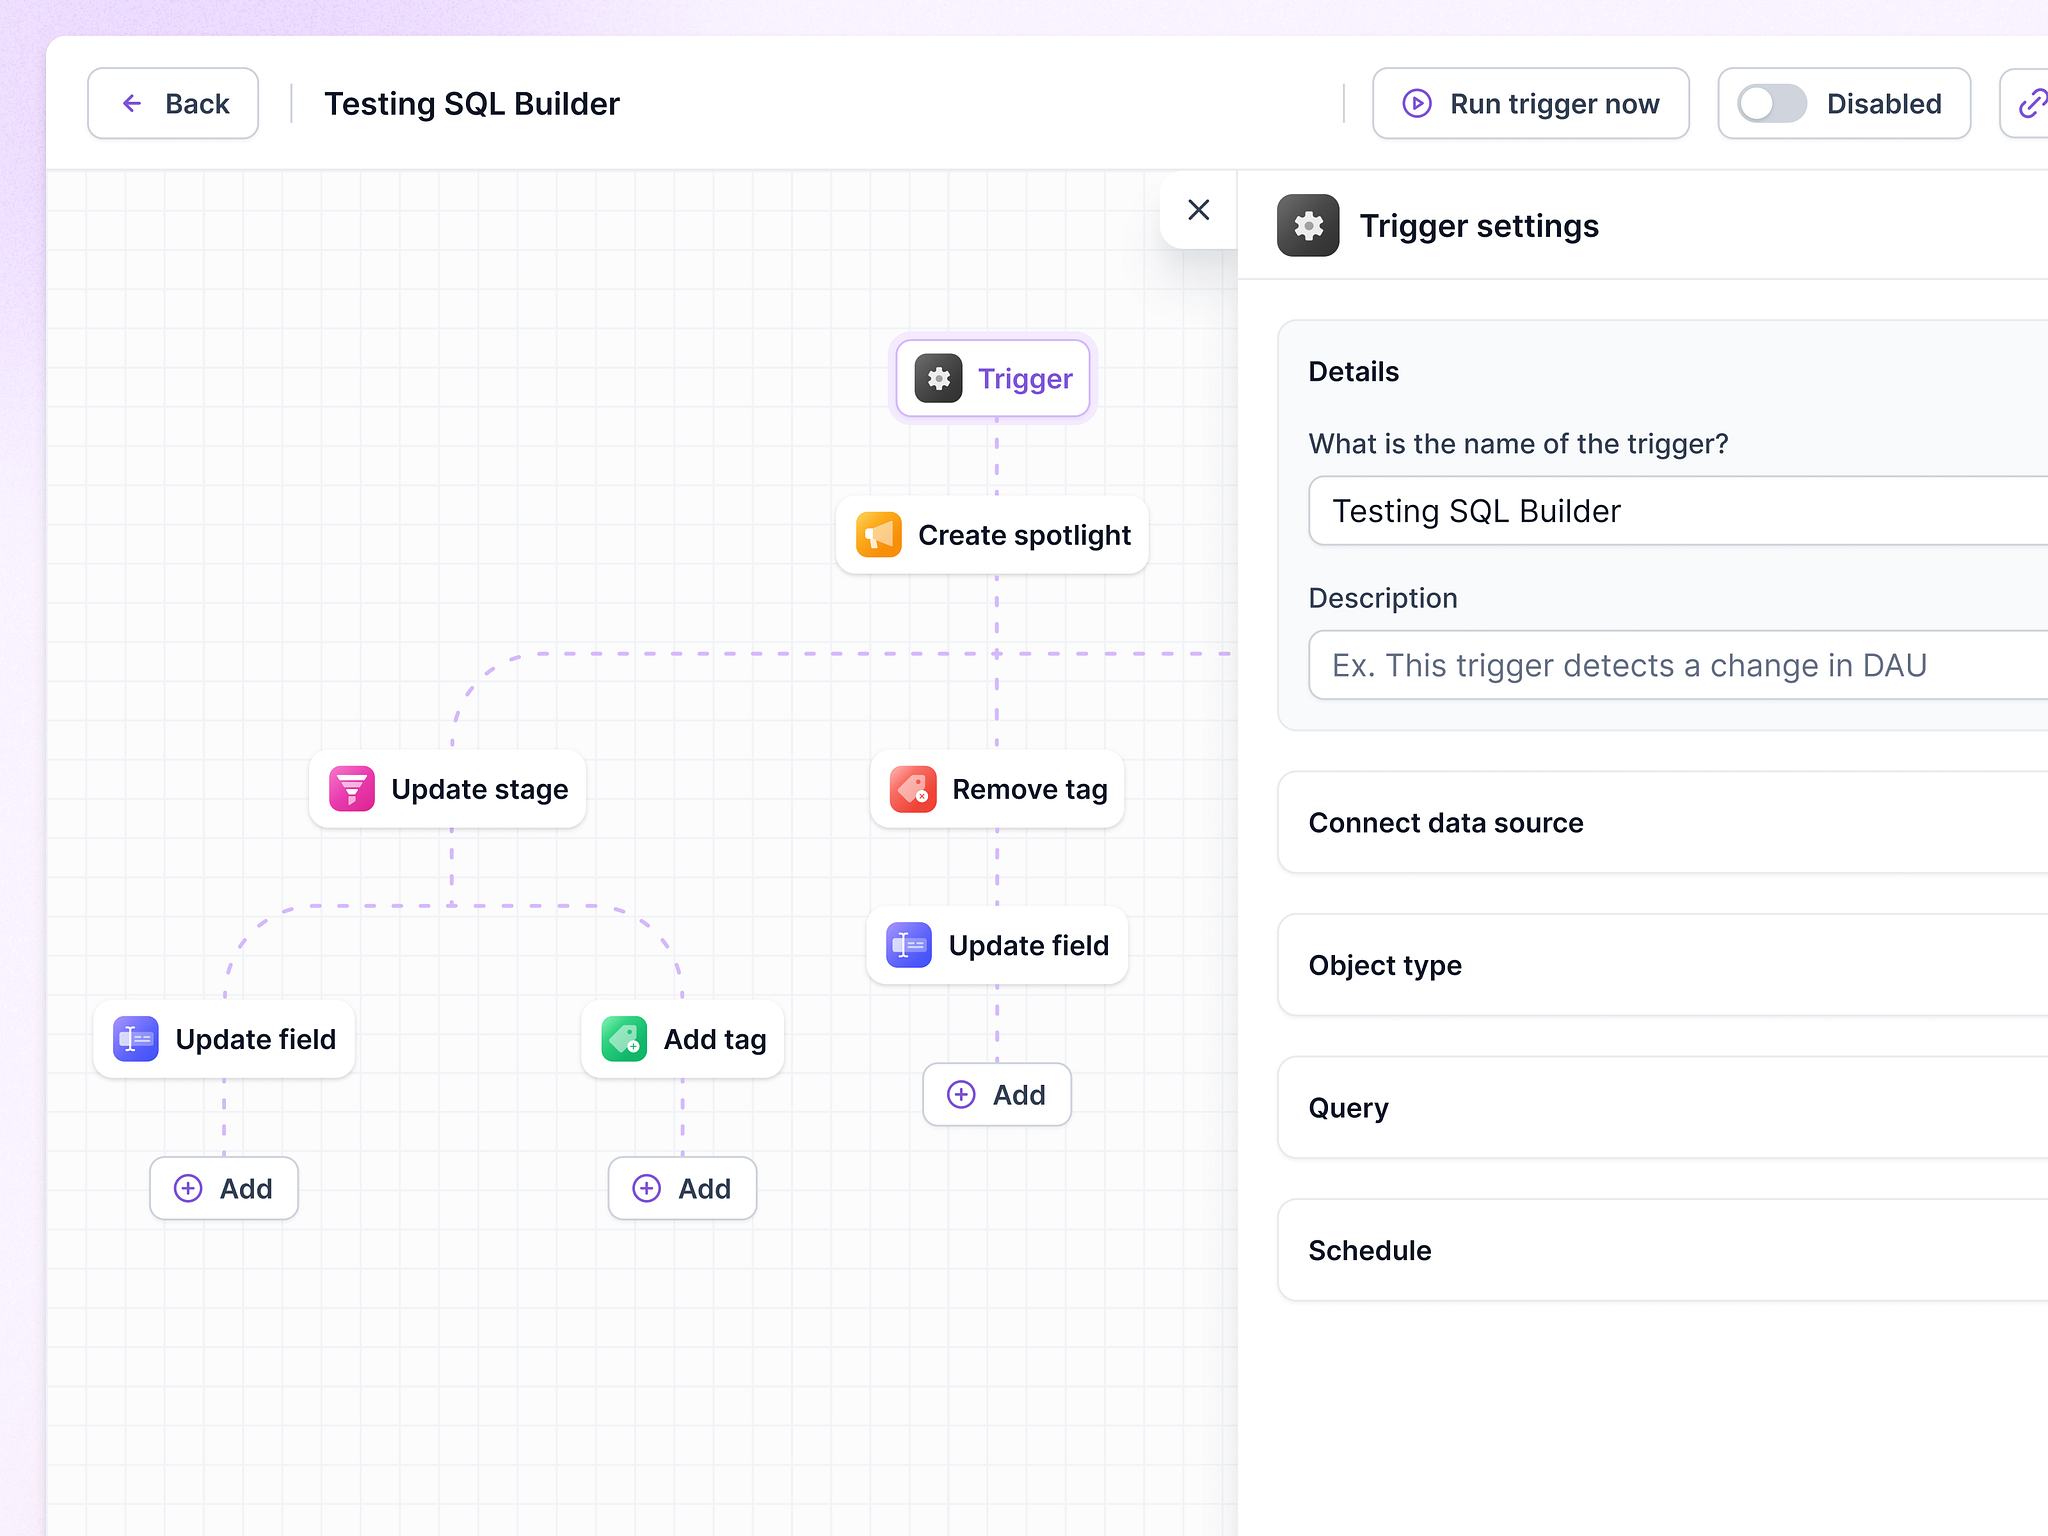Click the Create spotlight megaphone icon

(x=877, y=535)
